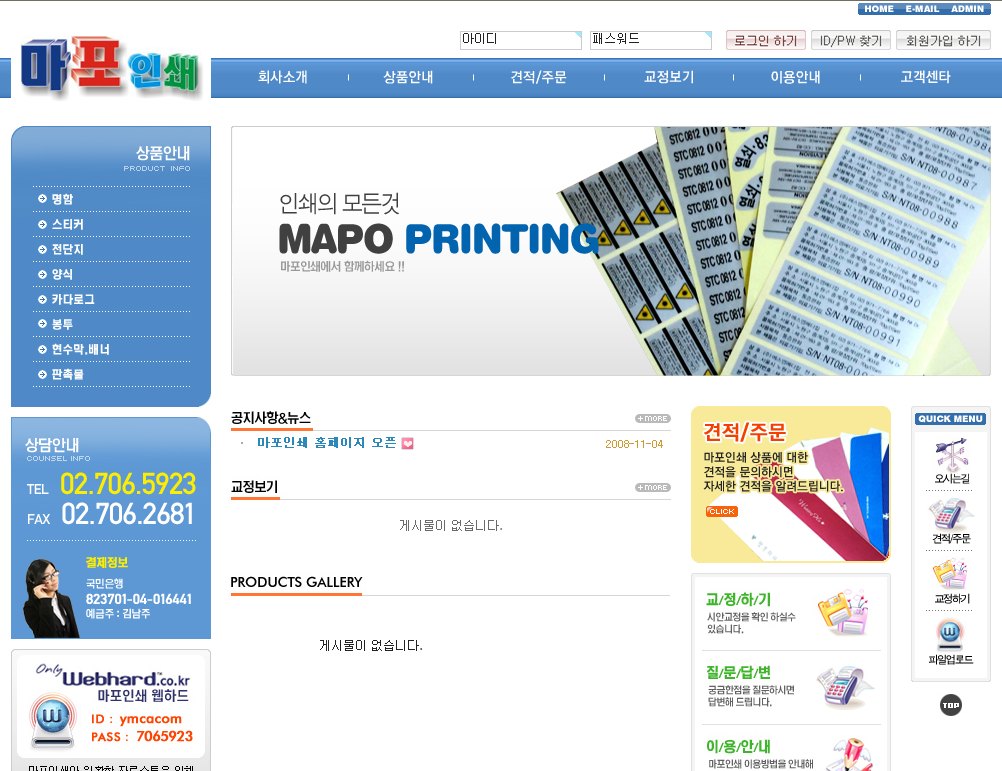1002x771 pixels.
Task: Click the FAX number 02.706.2681
Action: coord(128,514)
